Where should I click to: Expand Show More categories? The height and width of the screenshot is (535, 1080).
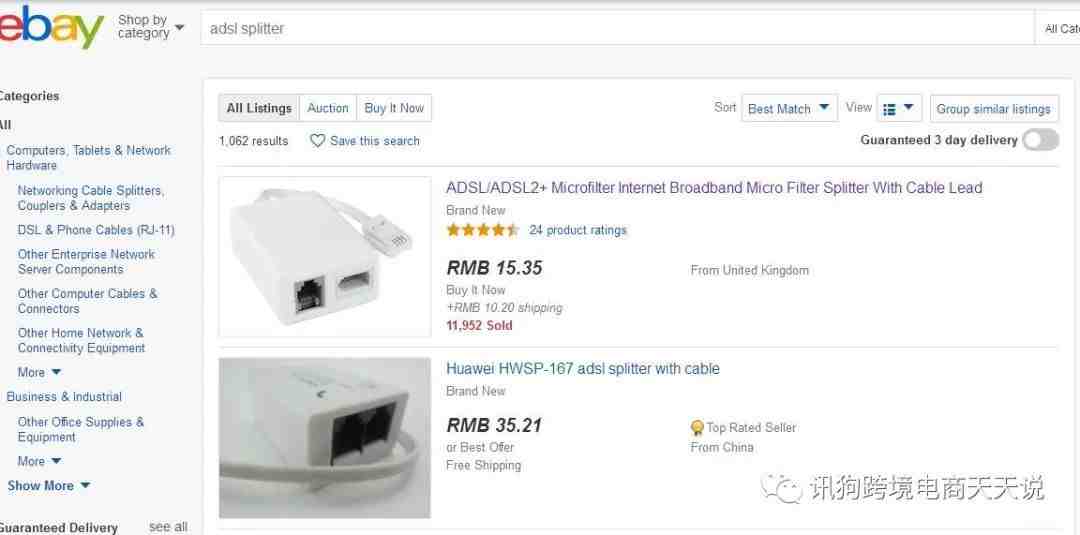[48, 485]
